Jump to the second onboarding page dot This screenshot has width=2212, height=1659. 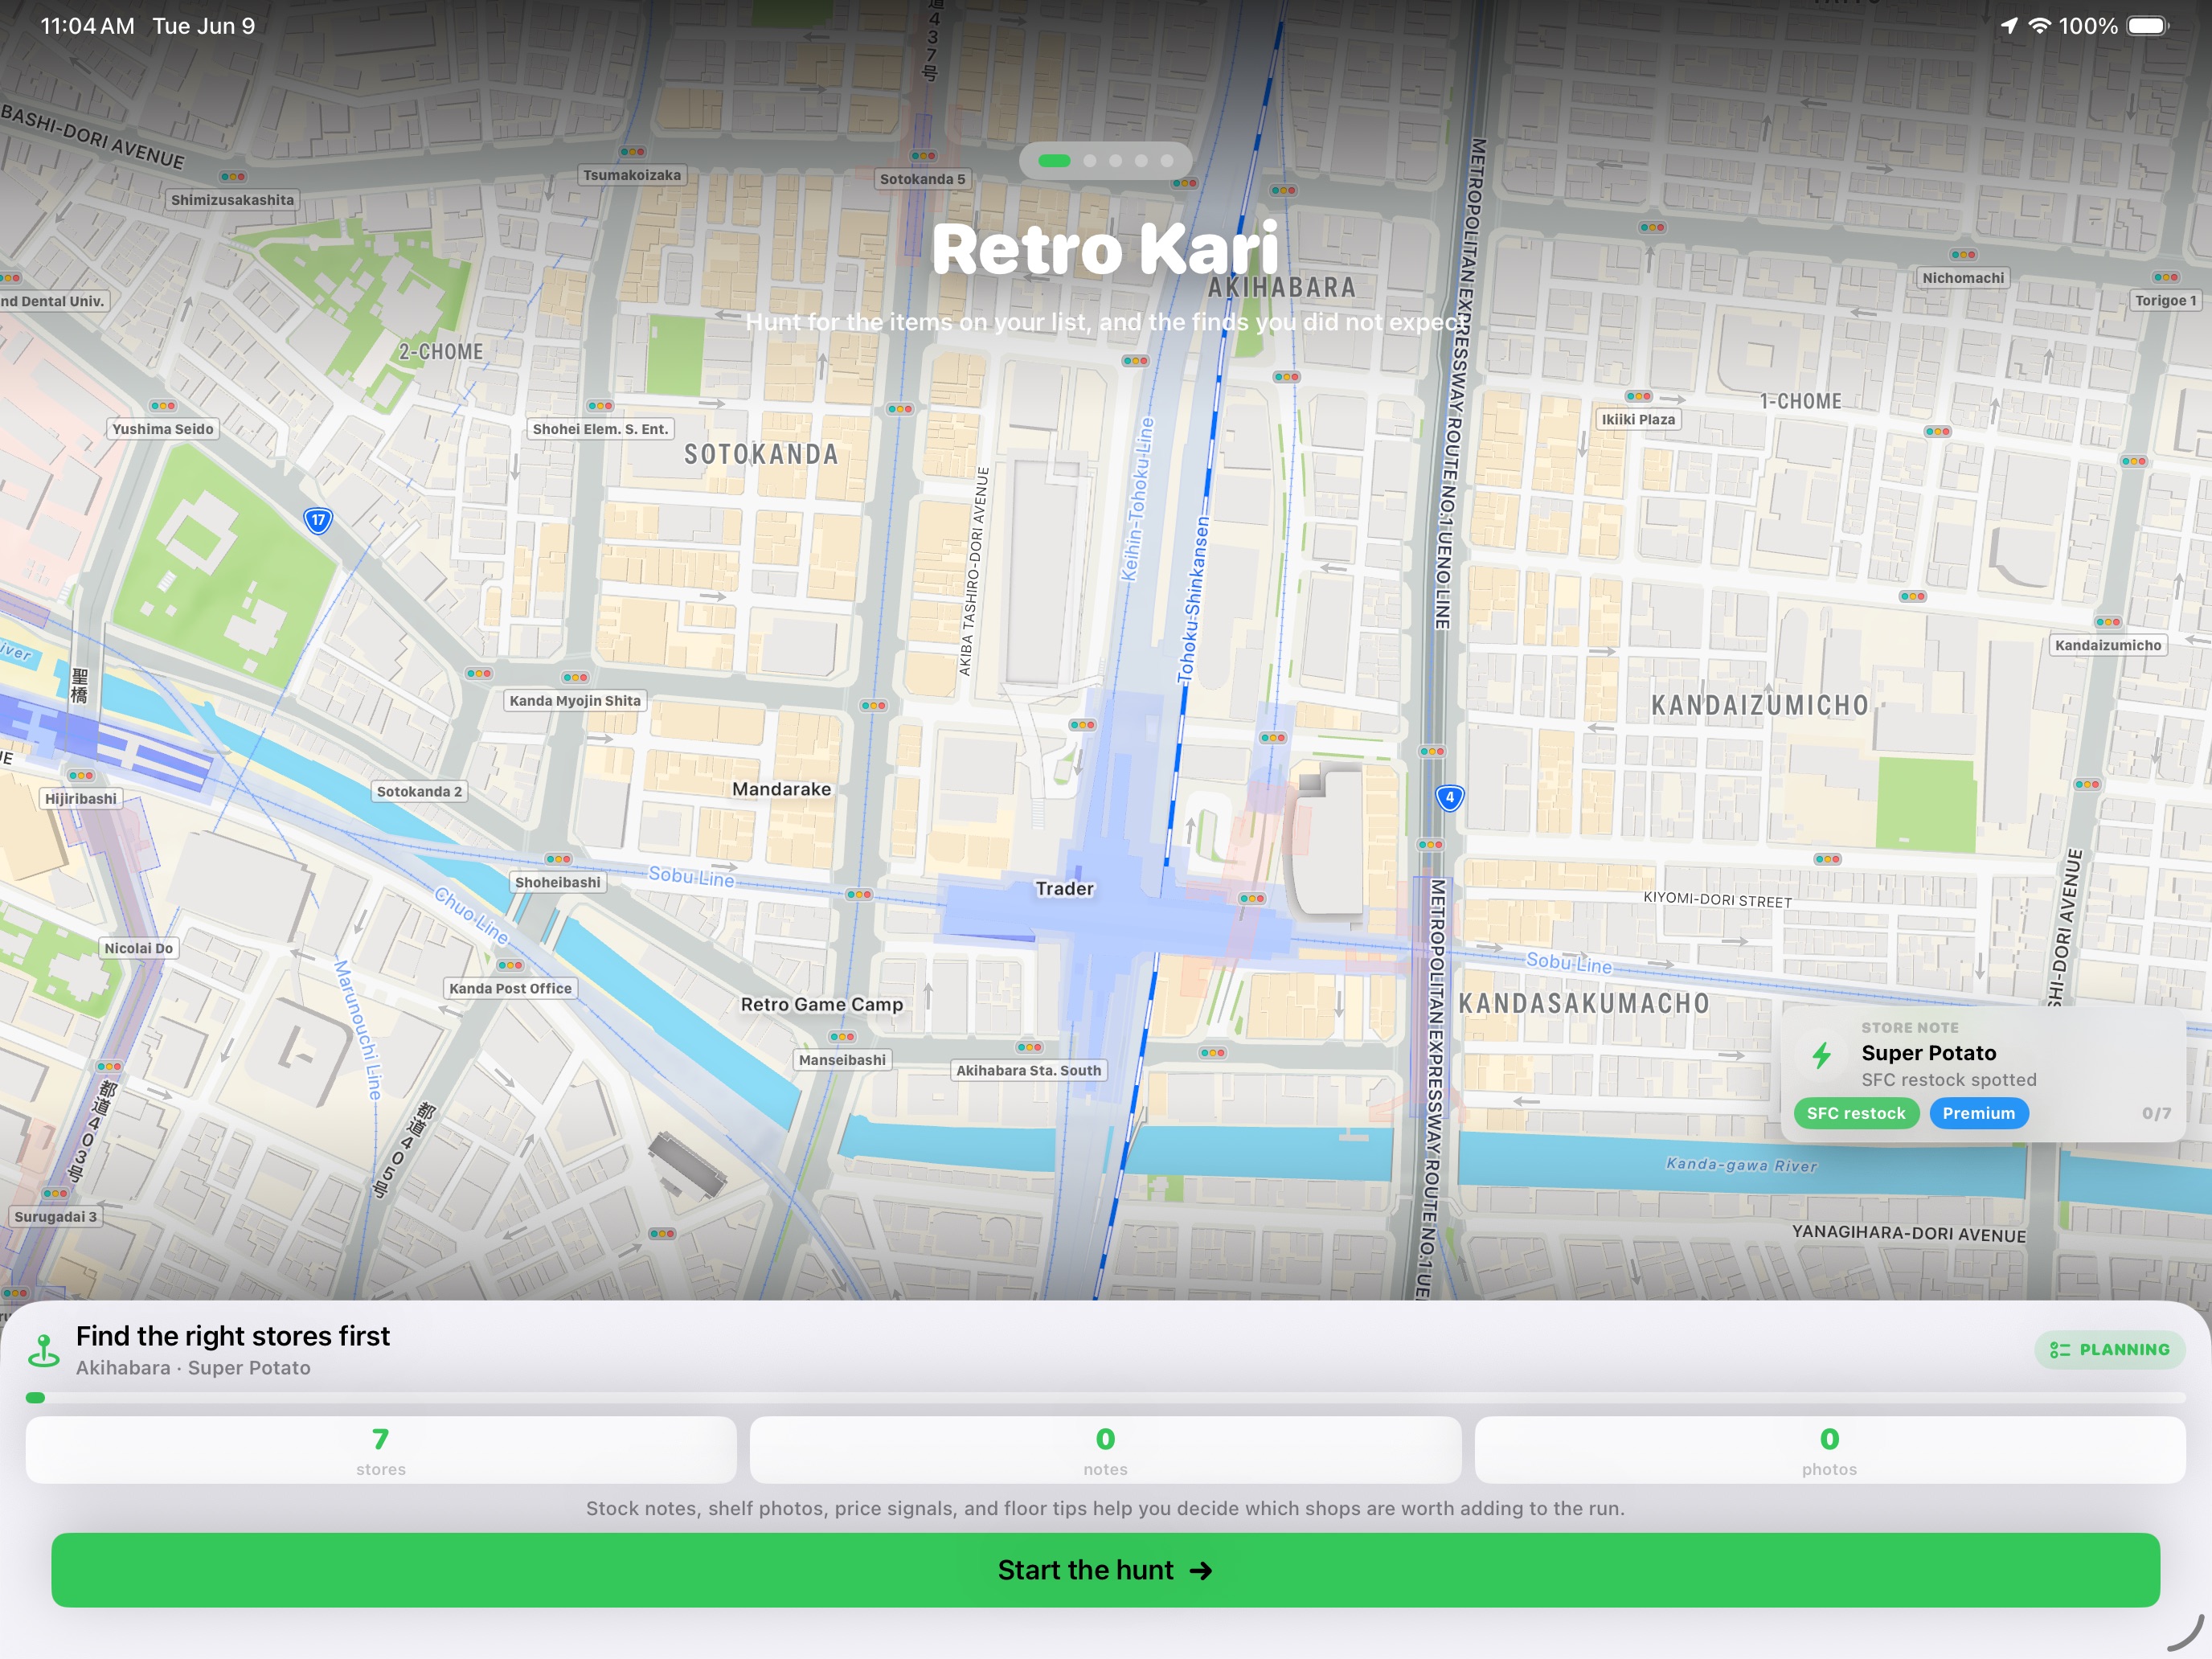tap(1090, 160)
